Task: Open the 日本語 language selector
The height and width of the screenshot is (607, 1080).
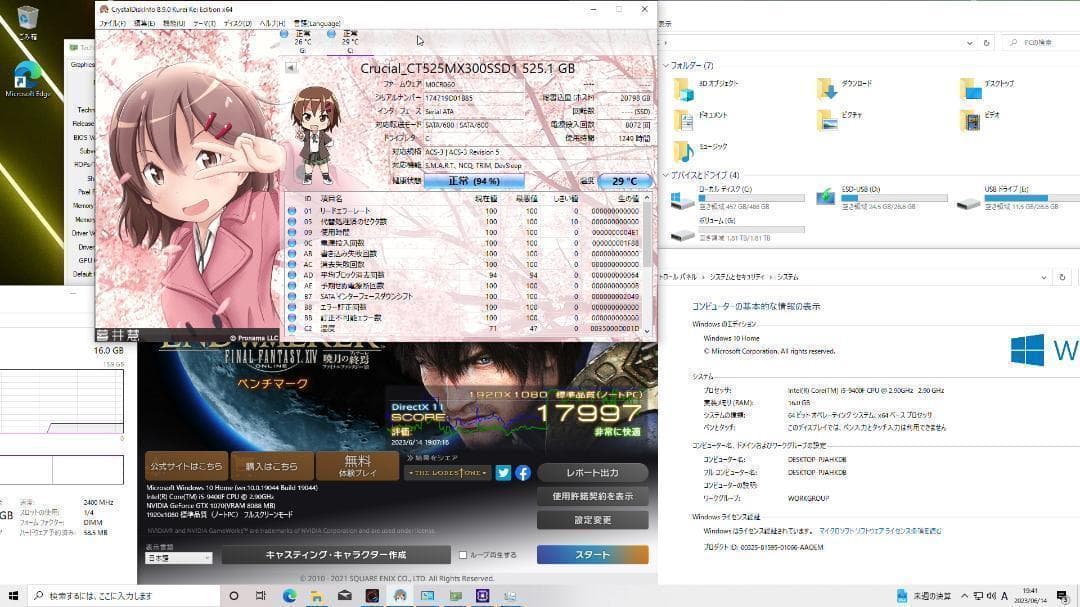Action: (177, 555)
